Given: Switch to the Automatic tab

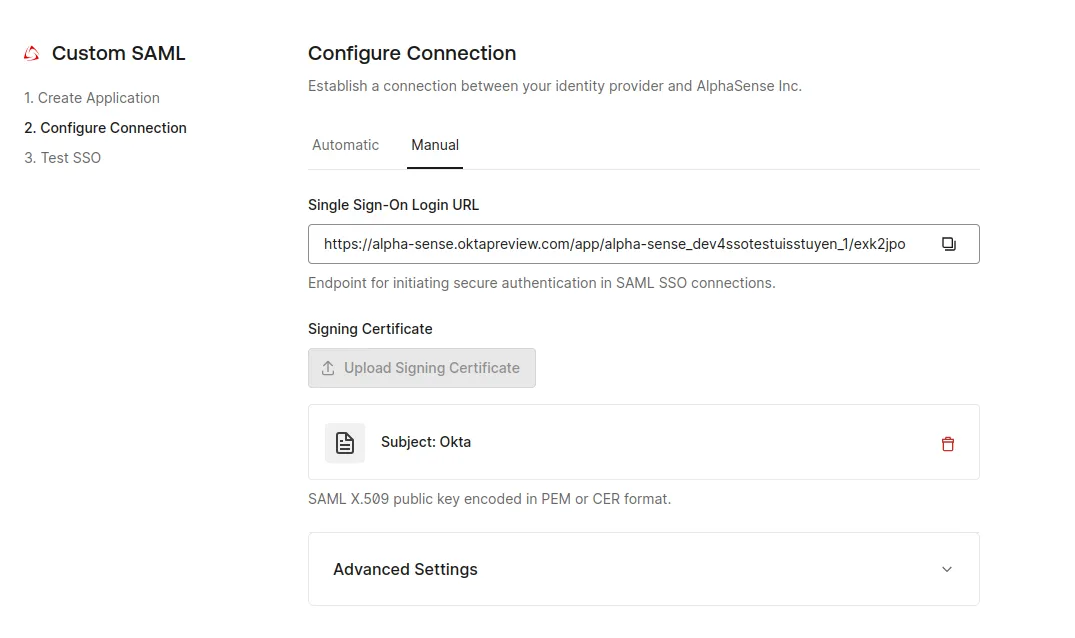Looking at the screenshot, I should [x=345, y=145].
